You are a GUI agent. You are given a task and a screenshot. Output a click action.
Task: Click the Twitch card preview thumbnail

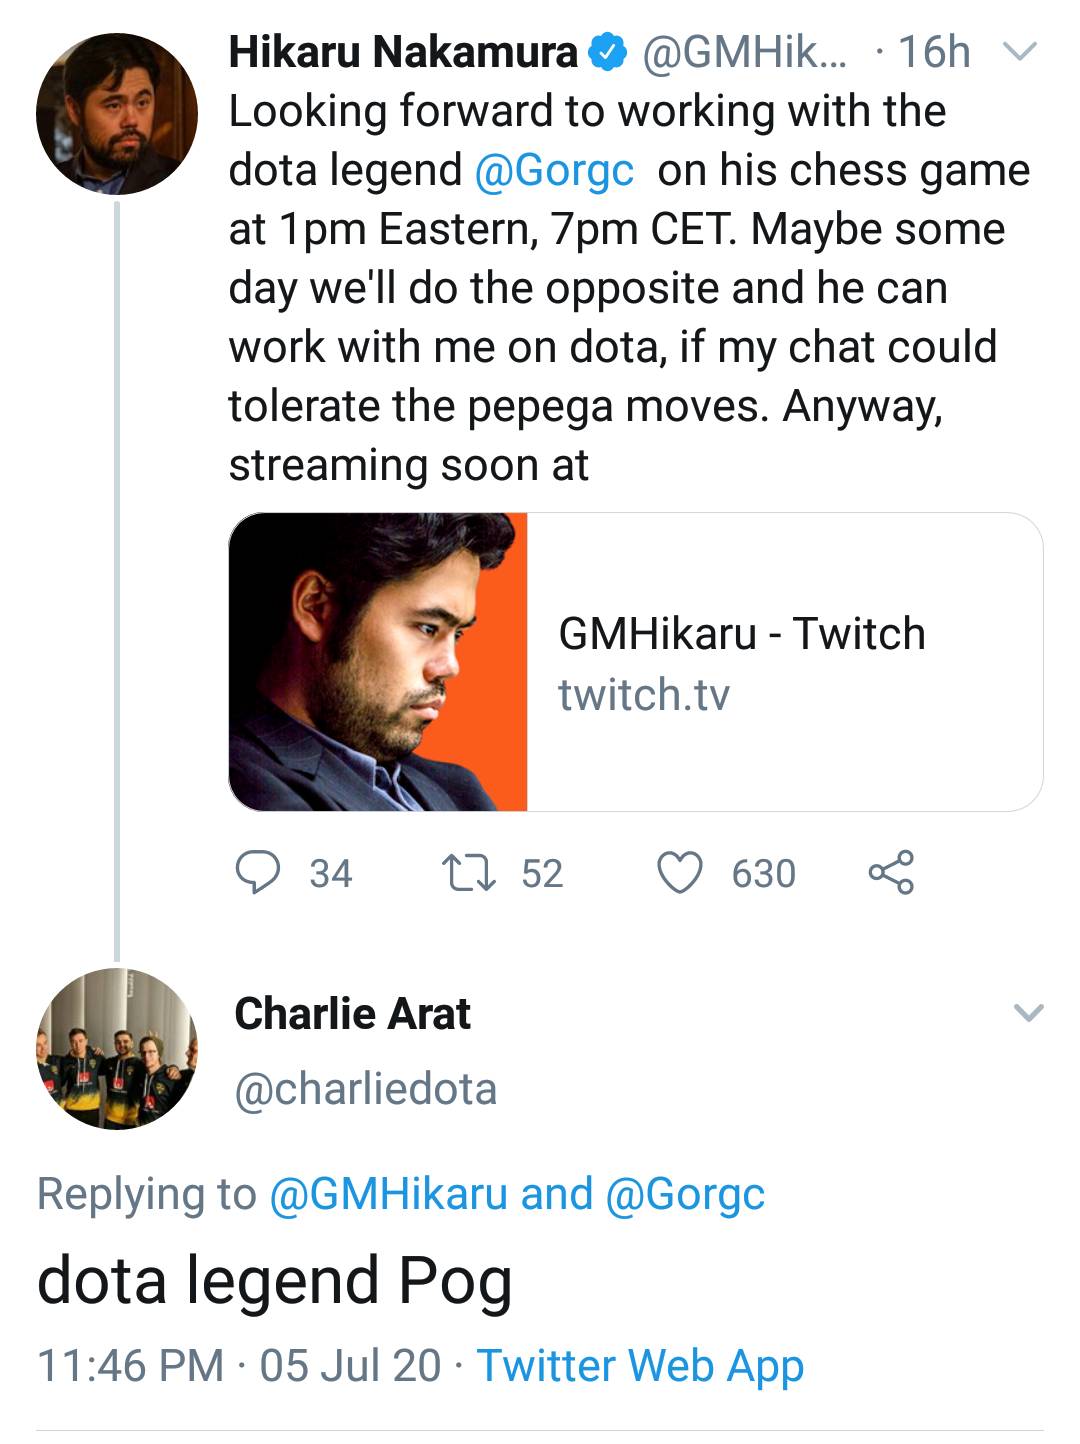click(378, 662)
